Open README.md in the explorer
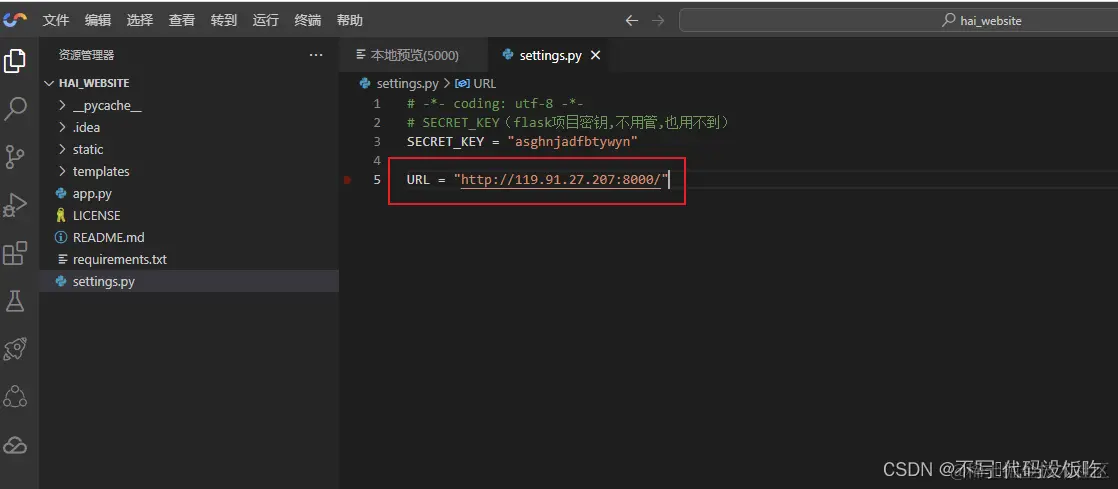The image size is (1118, 489). coord(189,237)
